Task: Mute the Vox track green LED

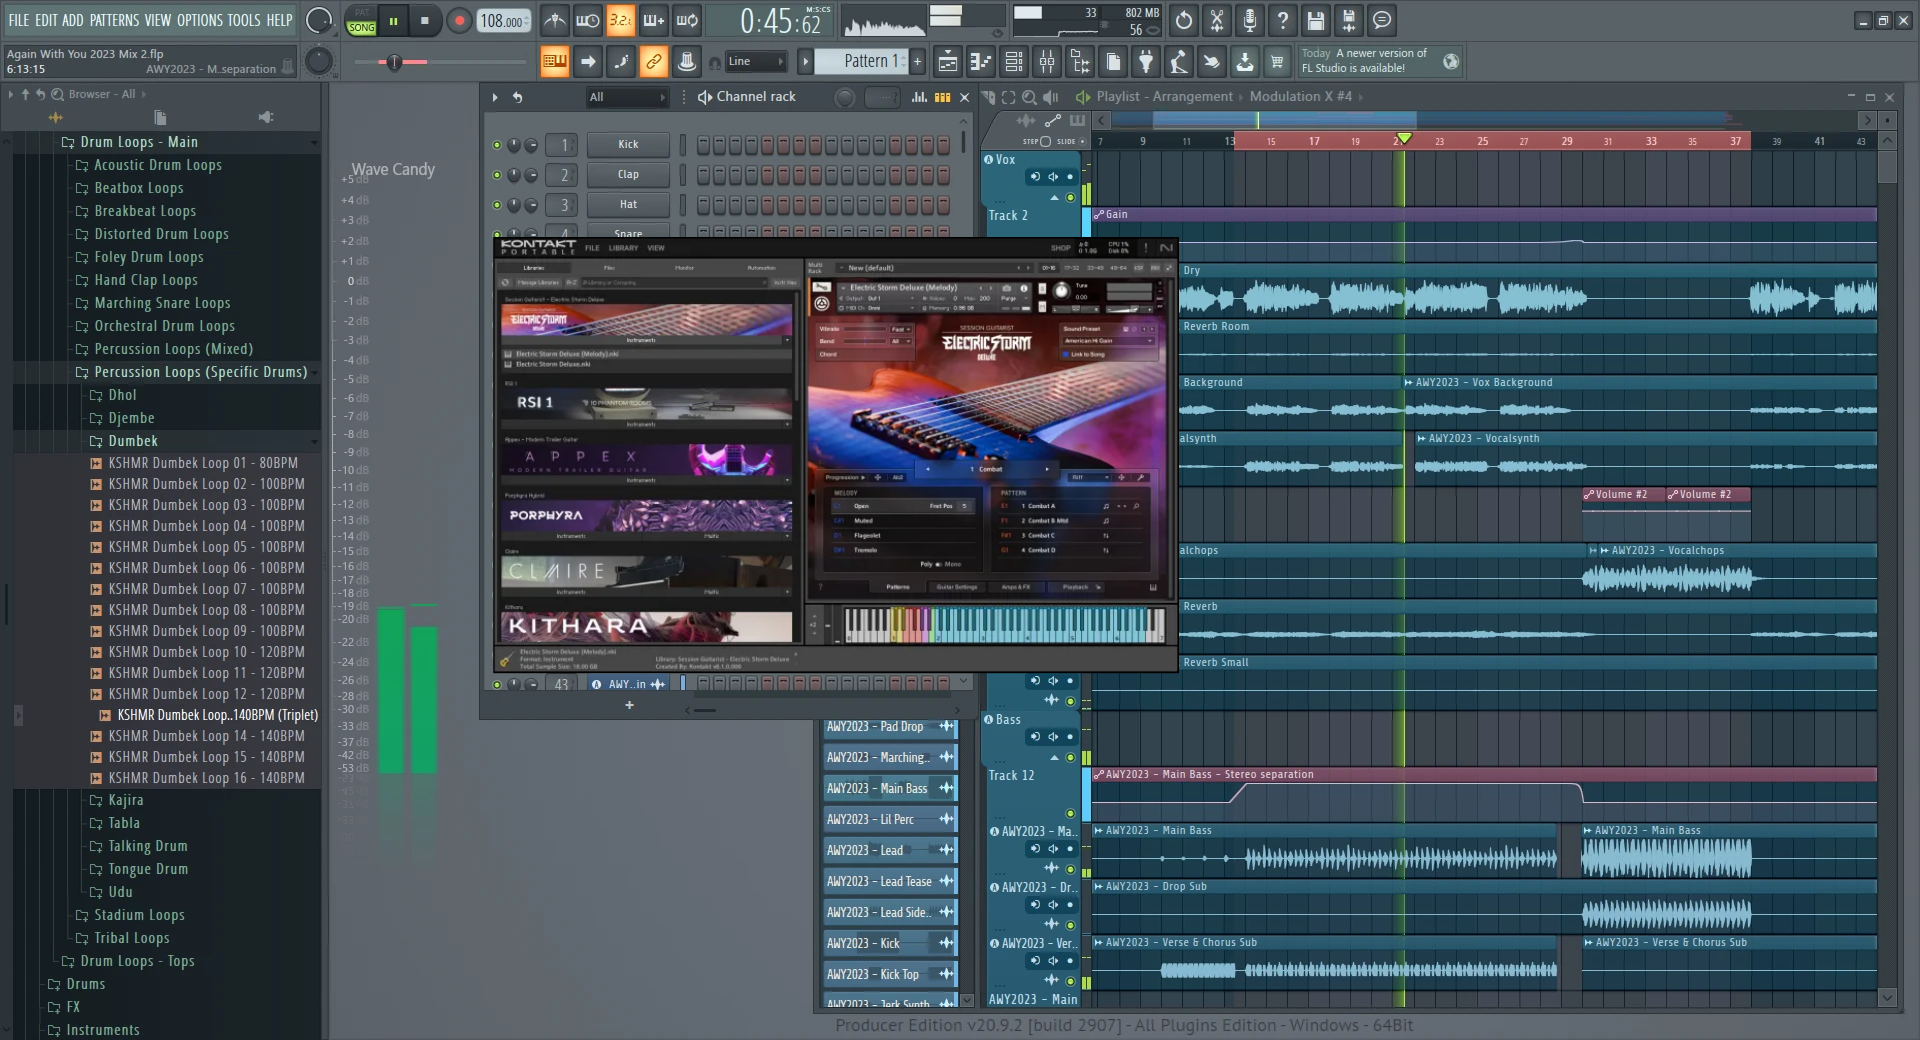Action: (1070, 198)
